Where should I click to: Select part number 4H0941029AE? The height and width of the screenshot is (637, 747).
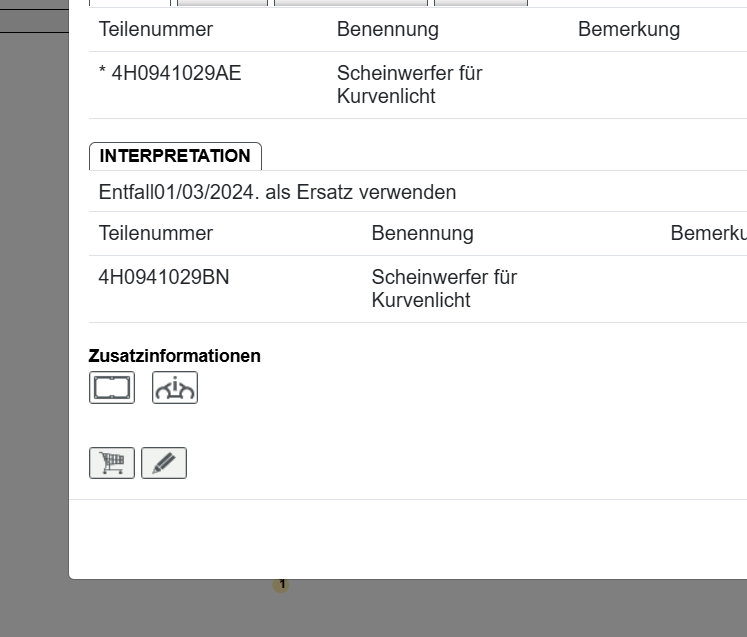point(176,73)
